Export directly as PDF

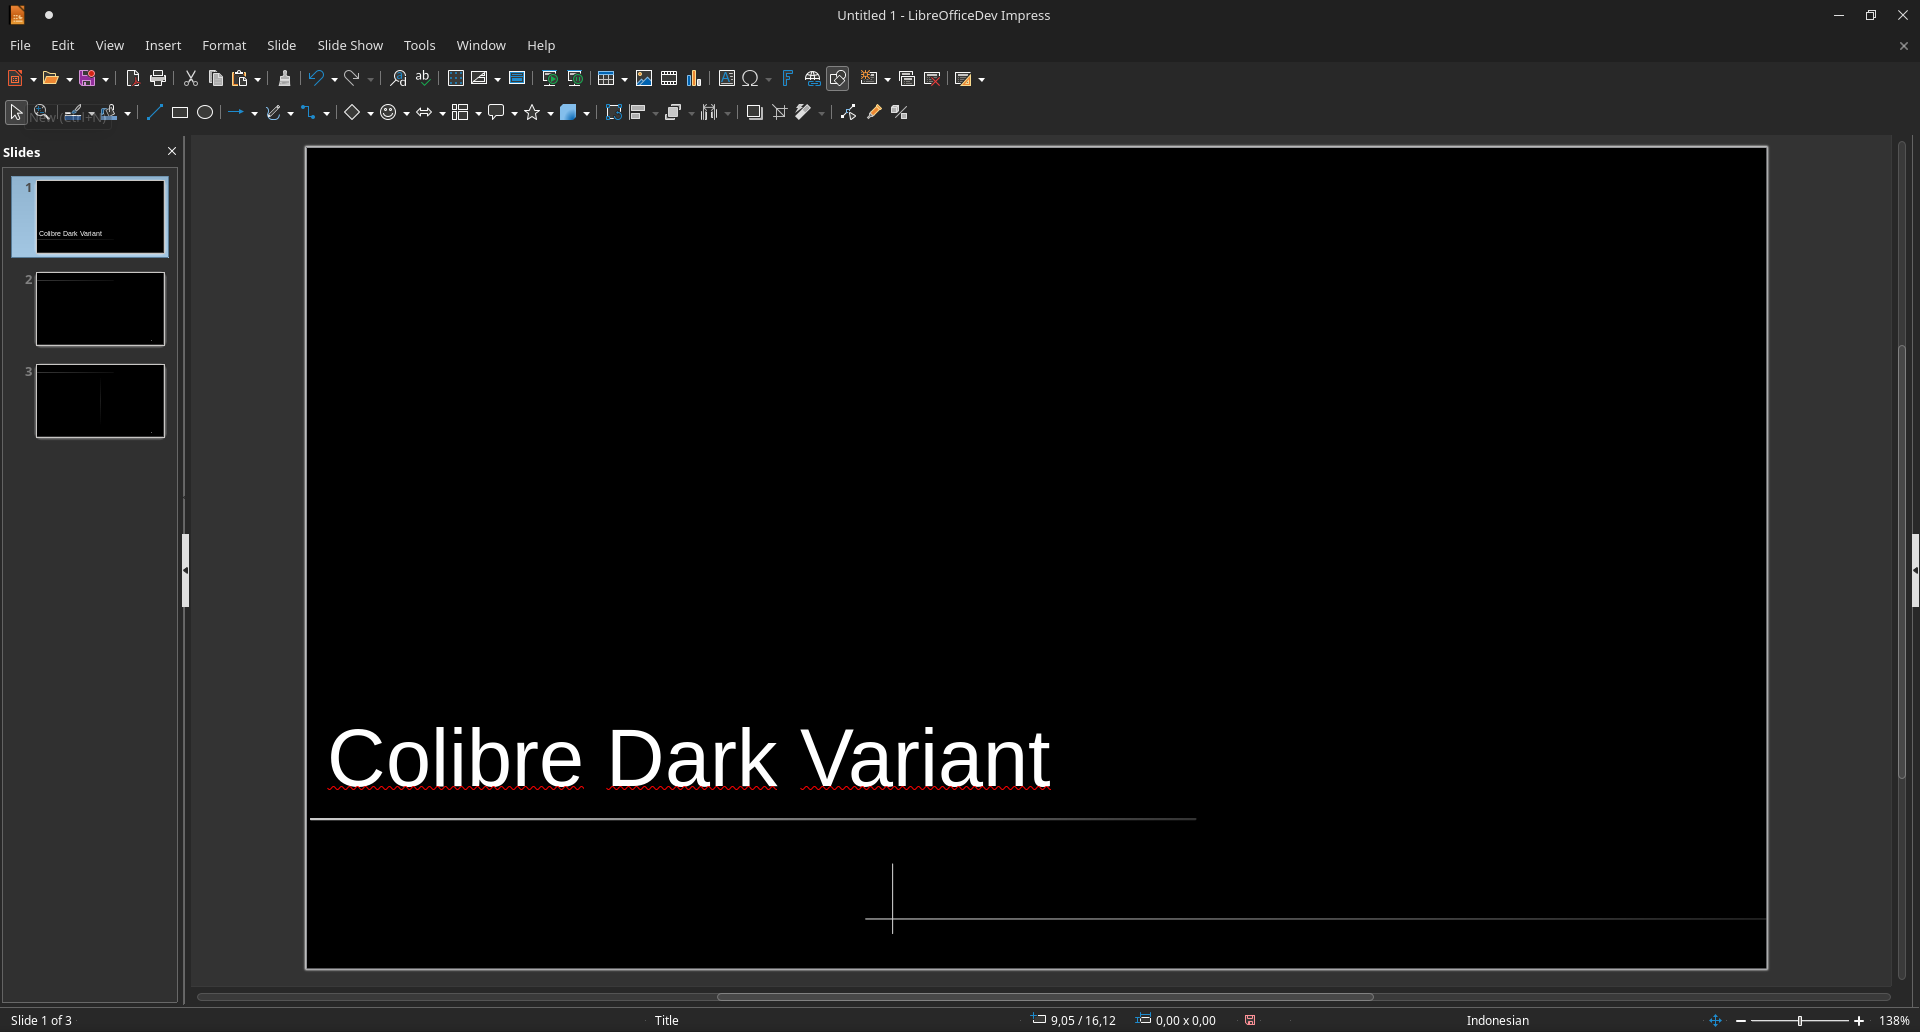[x=132, y=79]
